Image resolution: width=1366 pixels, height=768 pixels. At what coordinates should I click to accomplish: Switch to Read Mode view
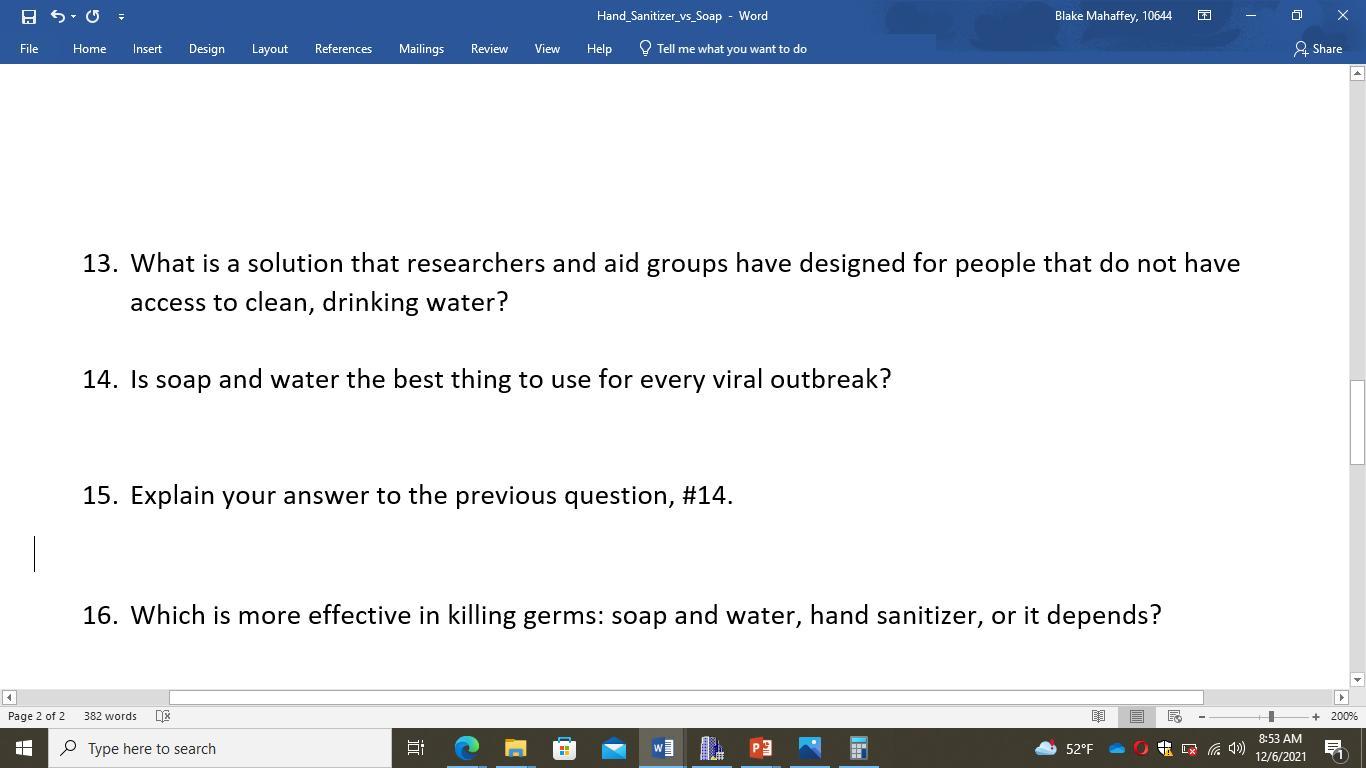(x=1098, y=716)
